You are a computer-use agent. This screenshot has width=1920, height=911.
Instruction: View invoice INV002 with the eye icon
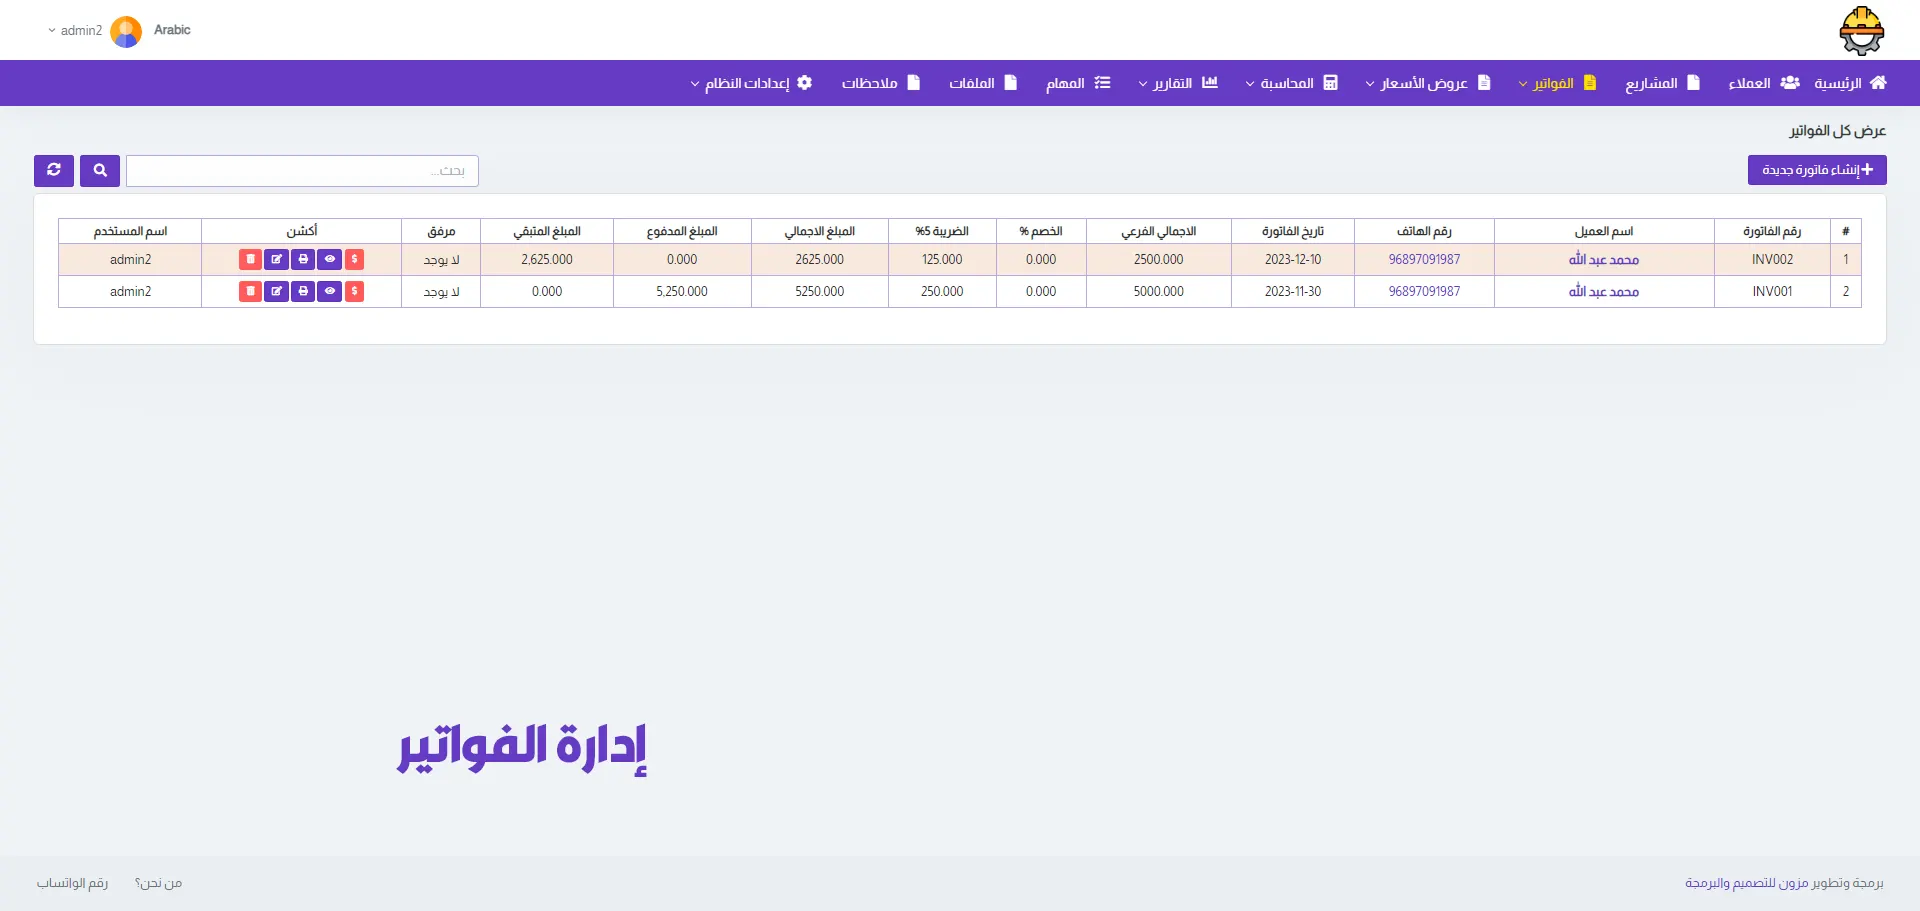point(329,260)
